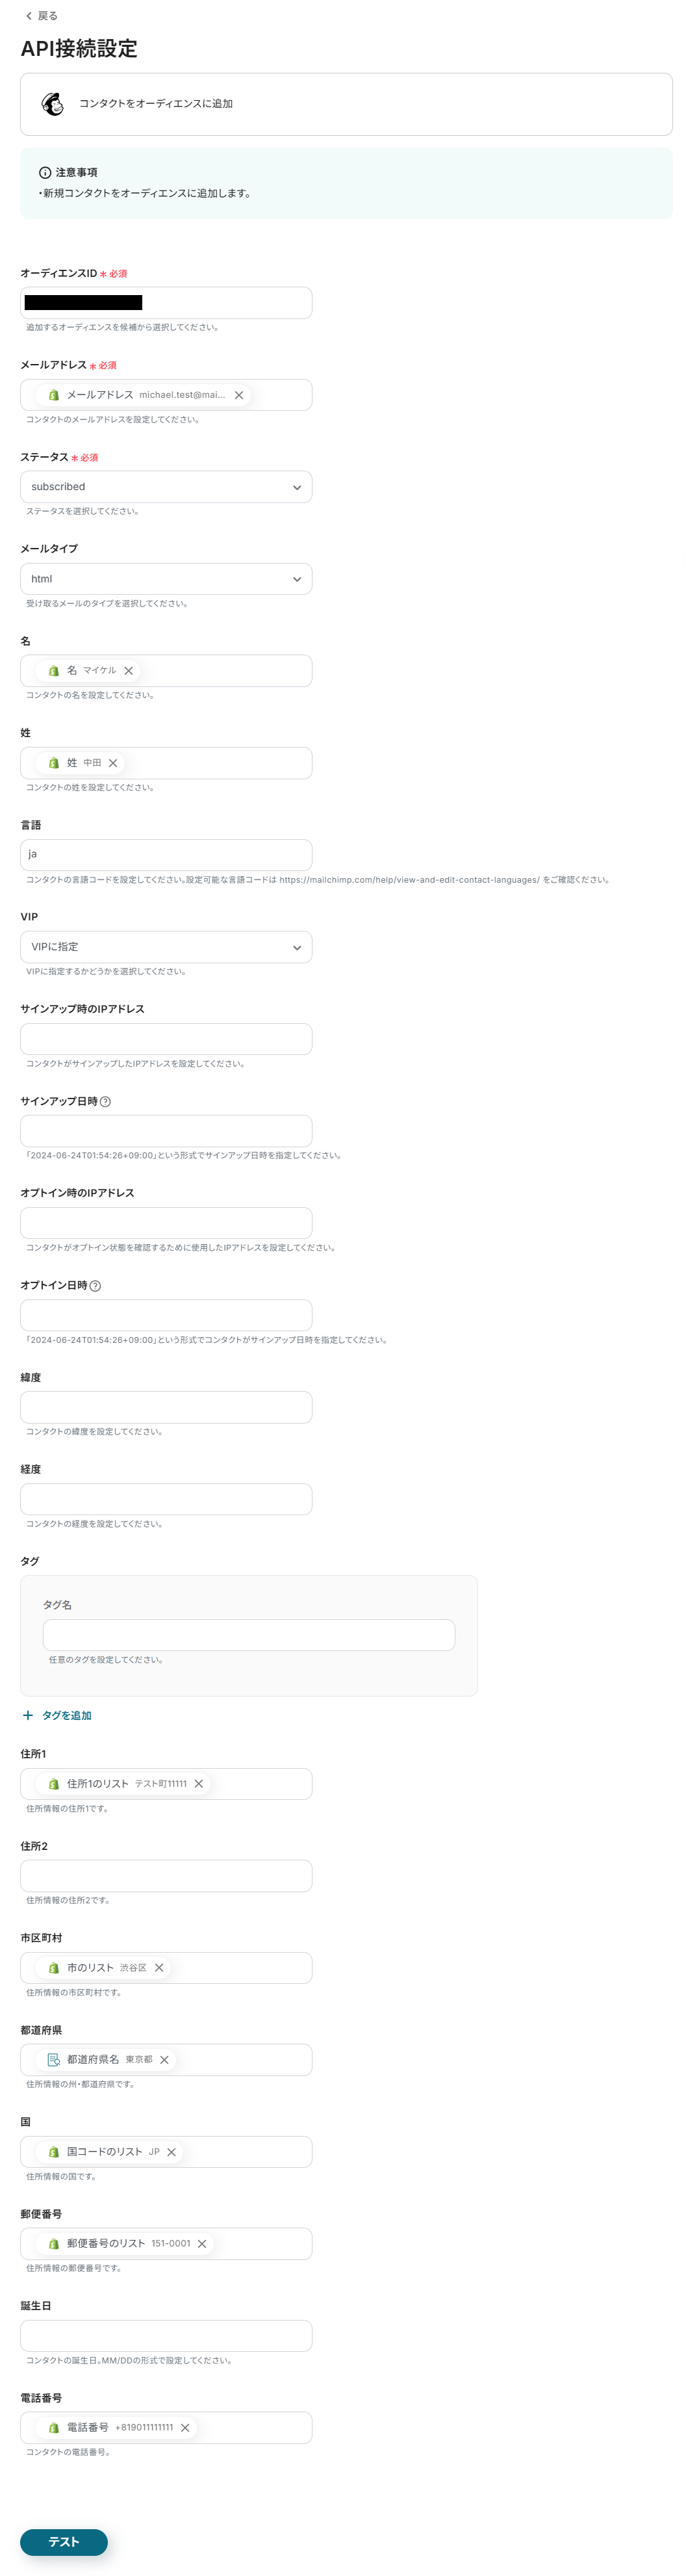The width and height of the screenshot is (686, 2576).
Task: Remove the 電話番号 tag with X
Action: click(x=185, y=2428)
